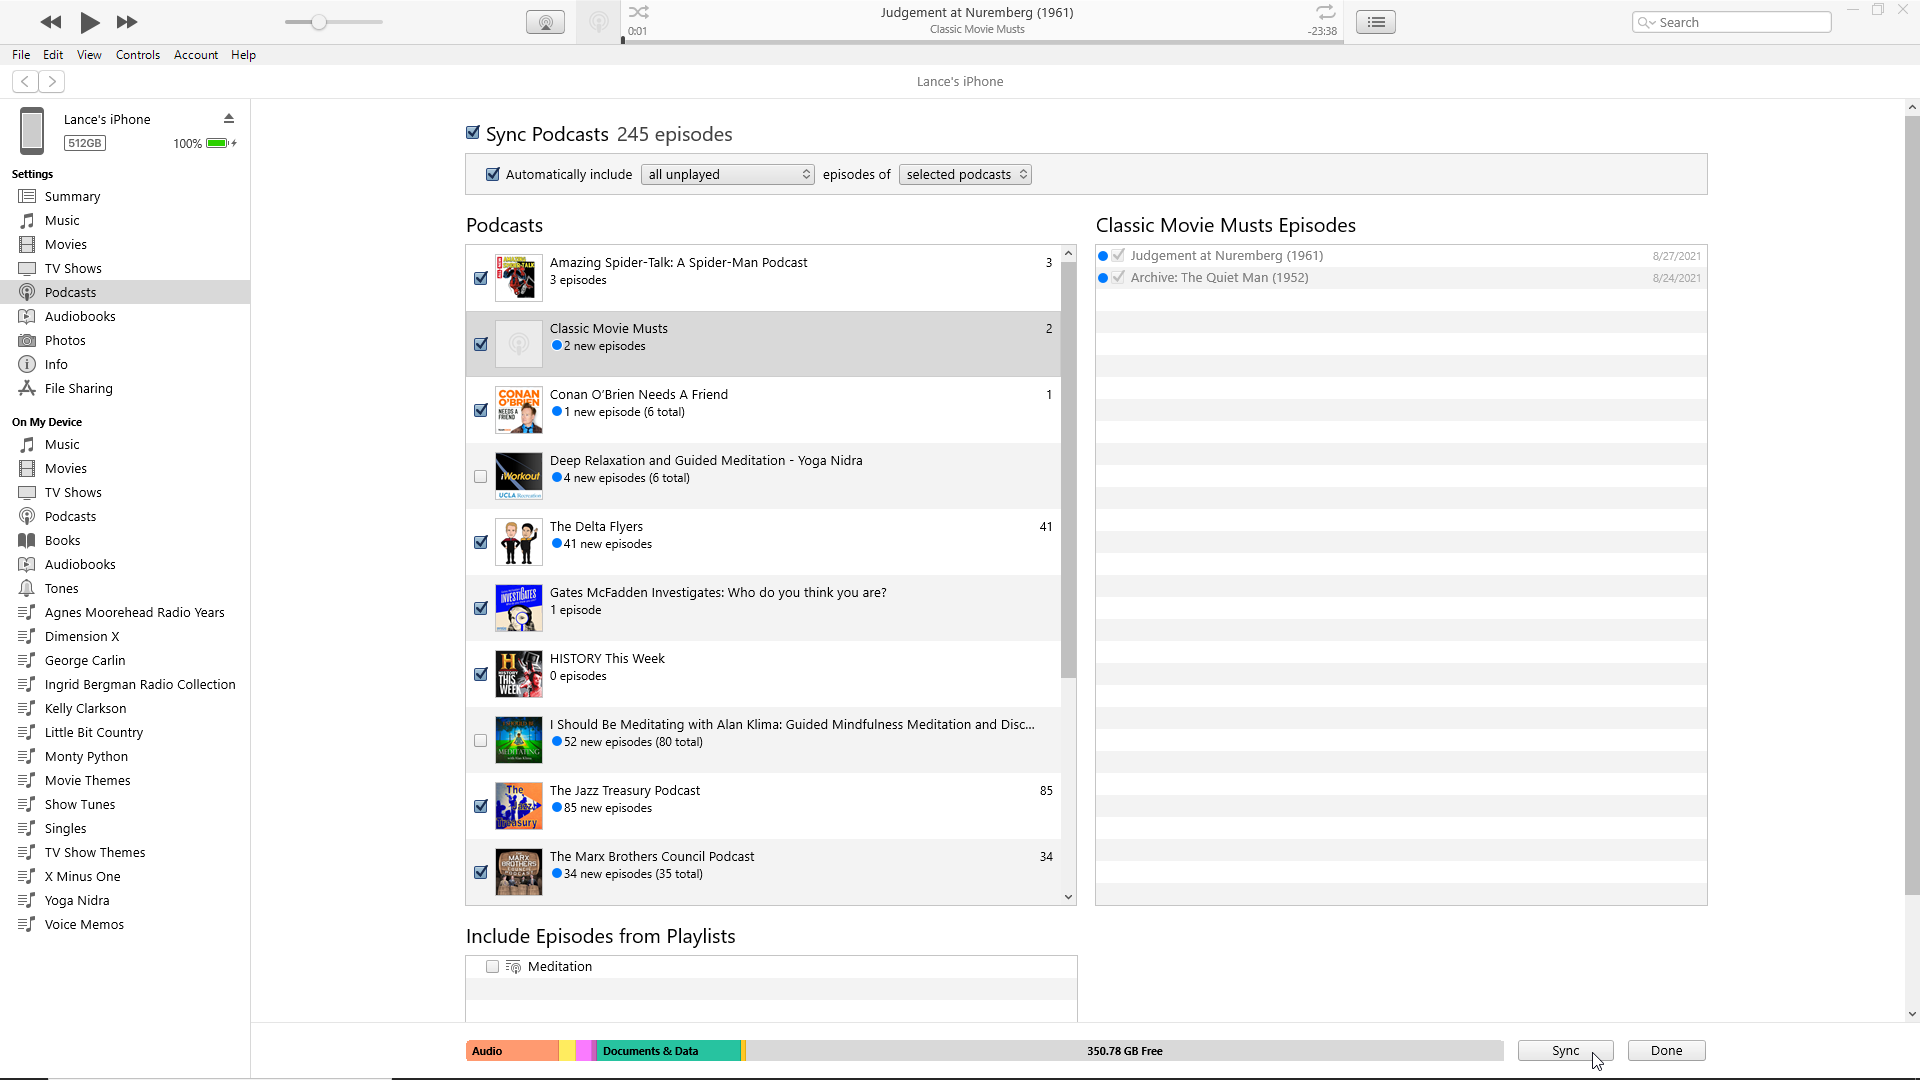Screen dimensions: 1920x1080
Task: Toggle the shuffle icon
Action: click(639, 12)
